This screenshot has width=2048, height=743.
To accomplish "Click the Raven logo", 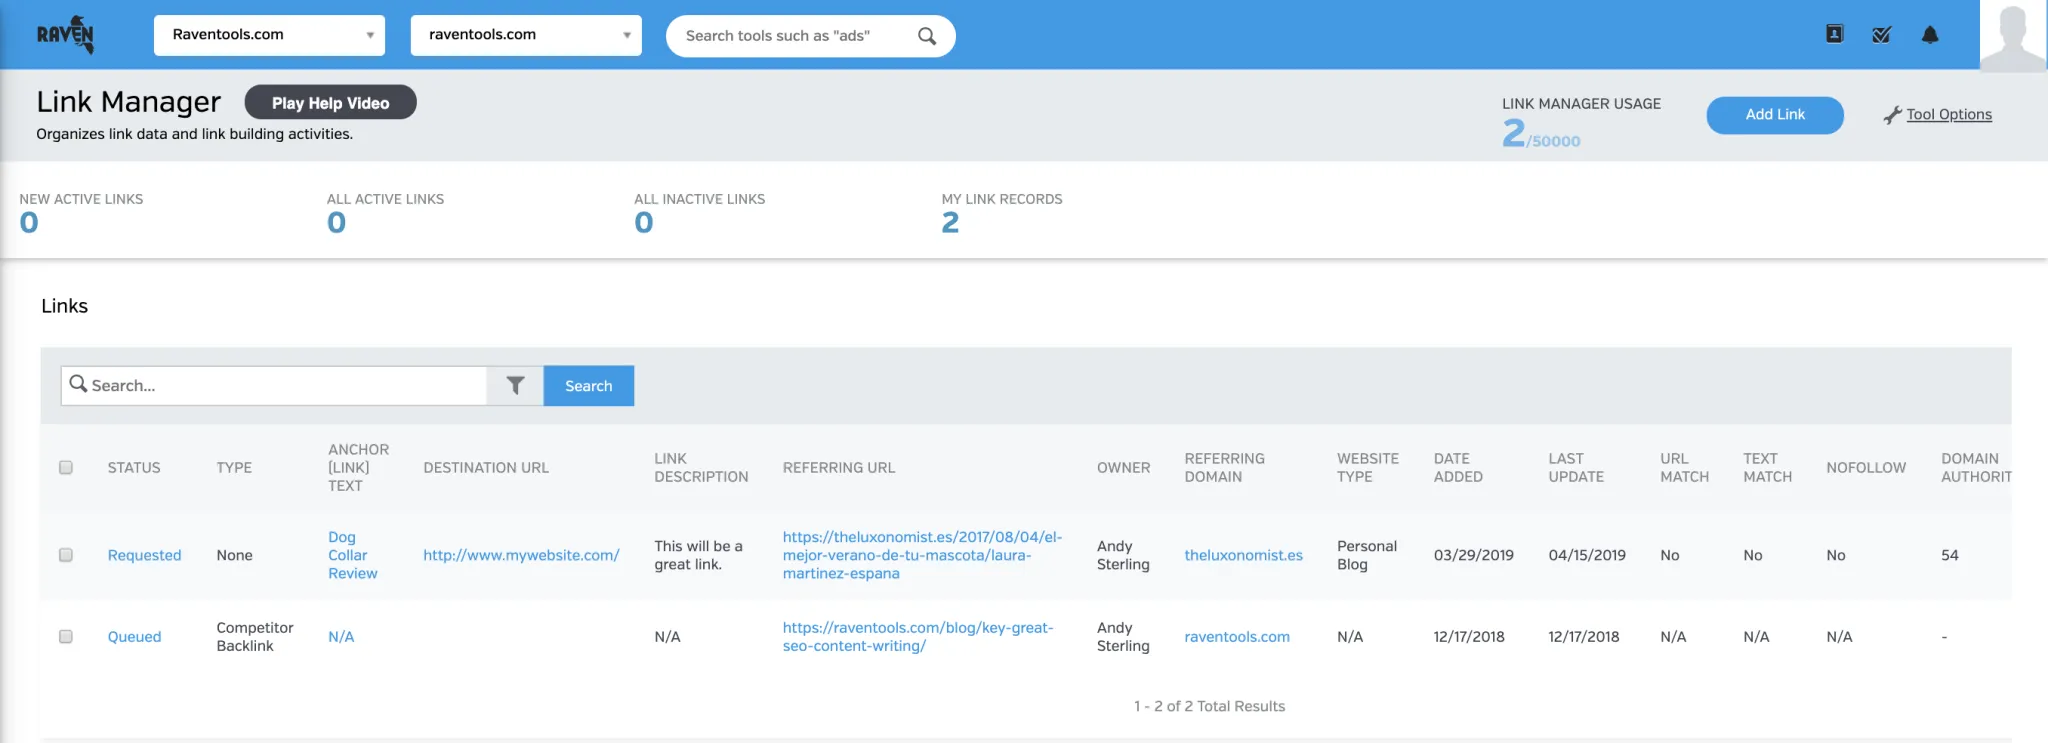I will pos(66,35).
